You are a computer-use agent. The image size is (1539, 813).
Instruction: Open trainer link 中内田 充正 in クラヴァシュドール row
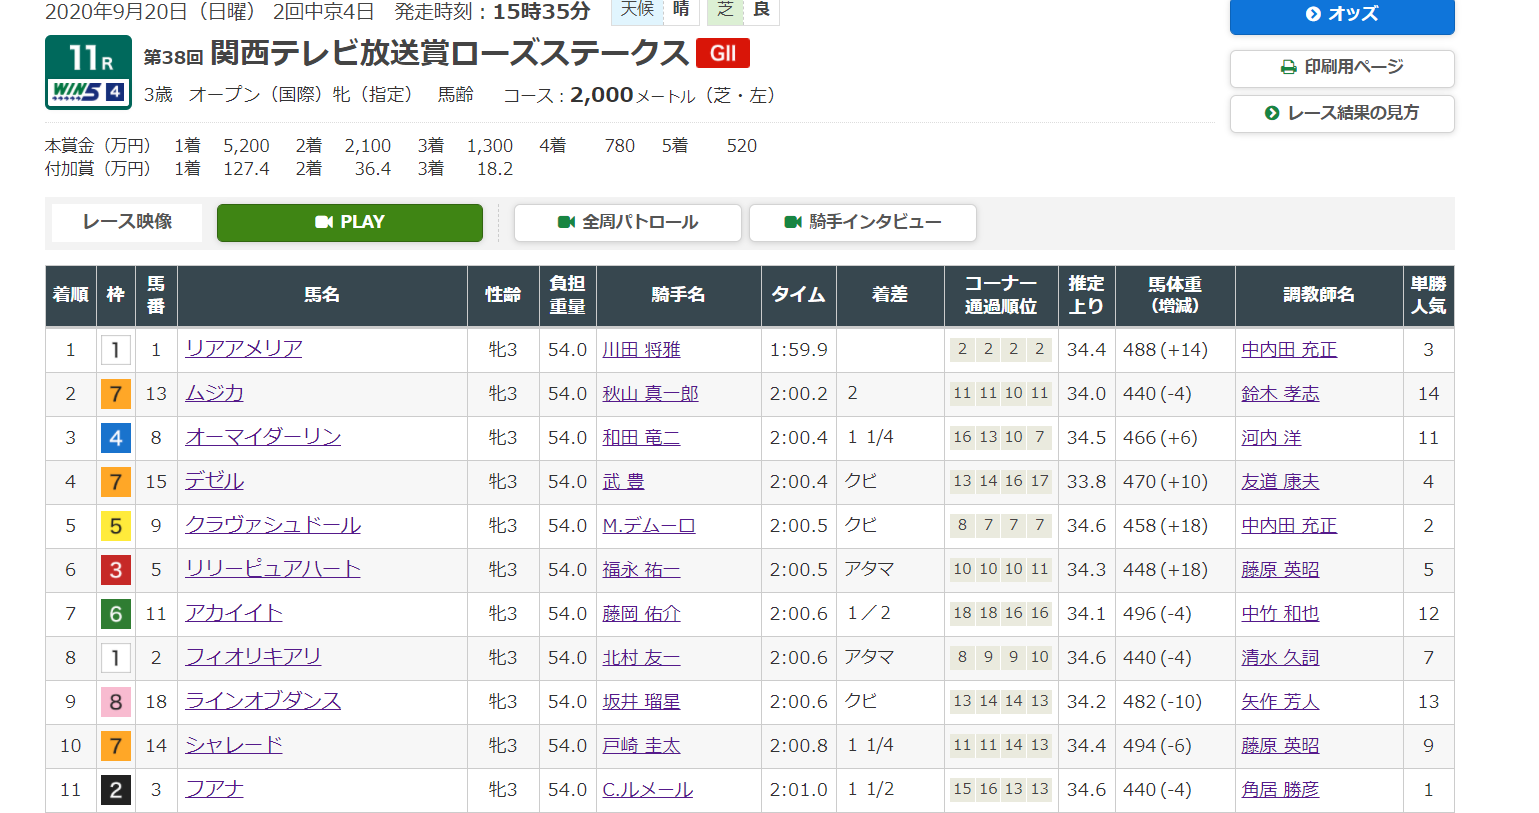tap(1289, 526)
